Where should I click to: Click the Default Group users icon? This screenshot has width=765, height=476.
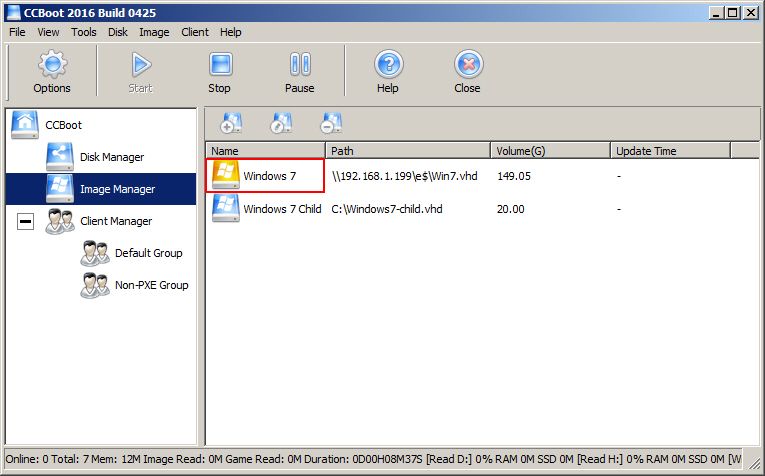click(95, 253)
